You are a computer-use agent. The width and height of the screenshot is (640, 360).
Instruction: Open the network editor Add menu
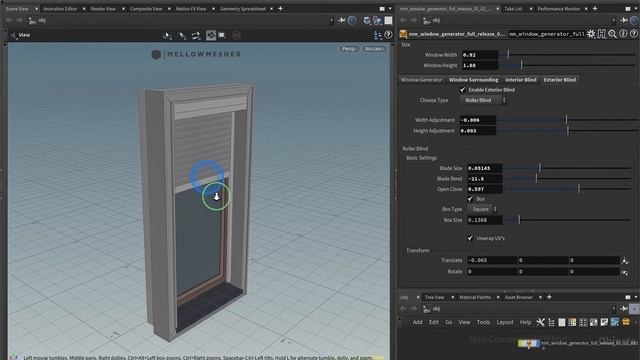click(418, 322)
